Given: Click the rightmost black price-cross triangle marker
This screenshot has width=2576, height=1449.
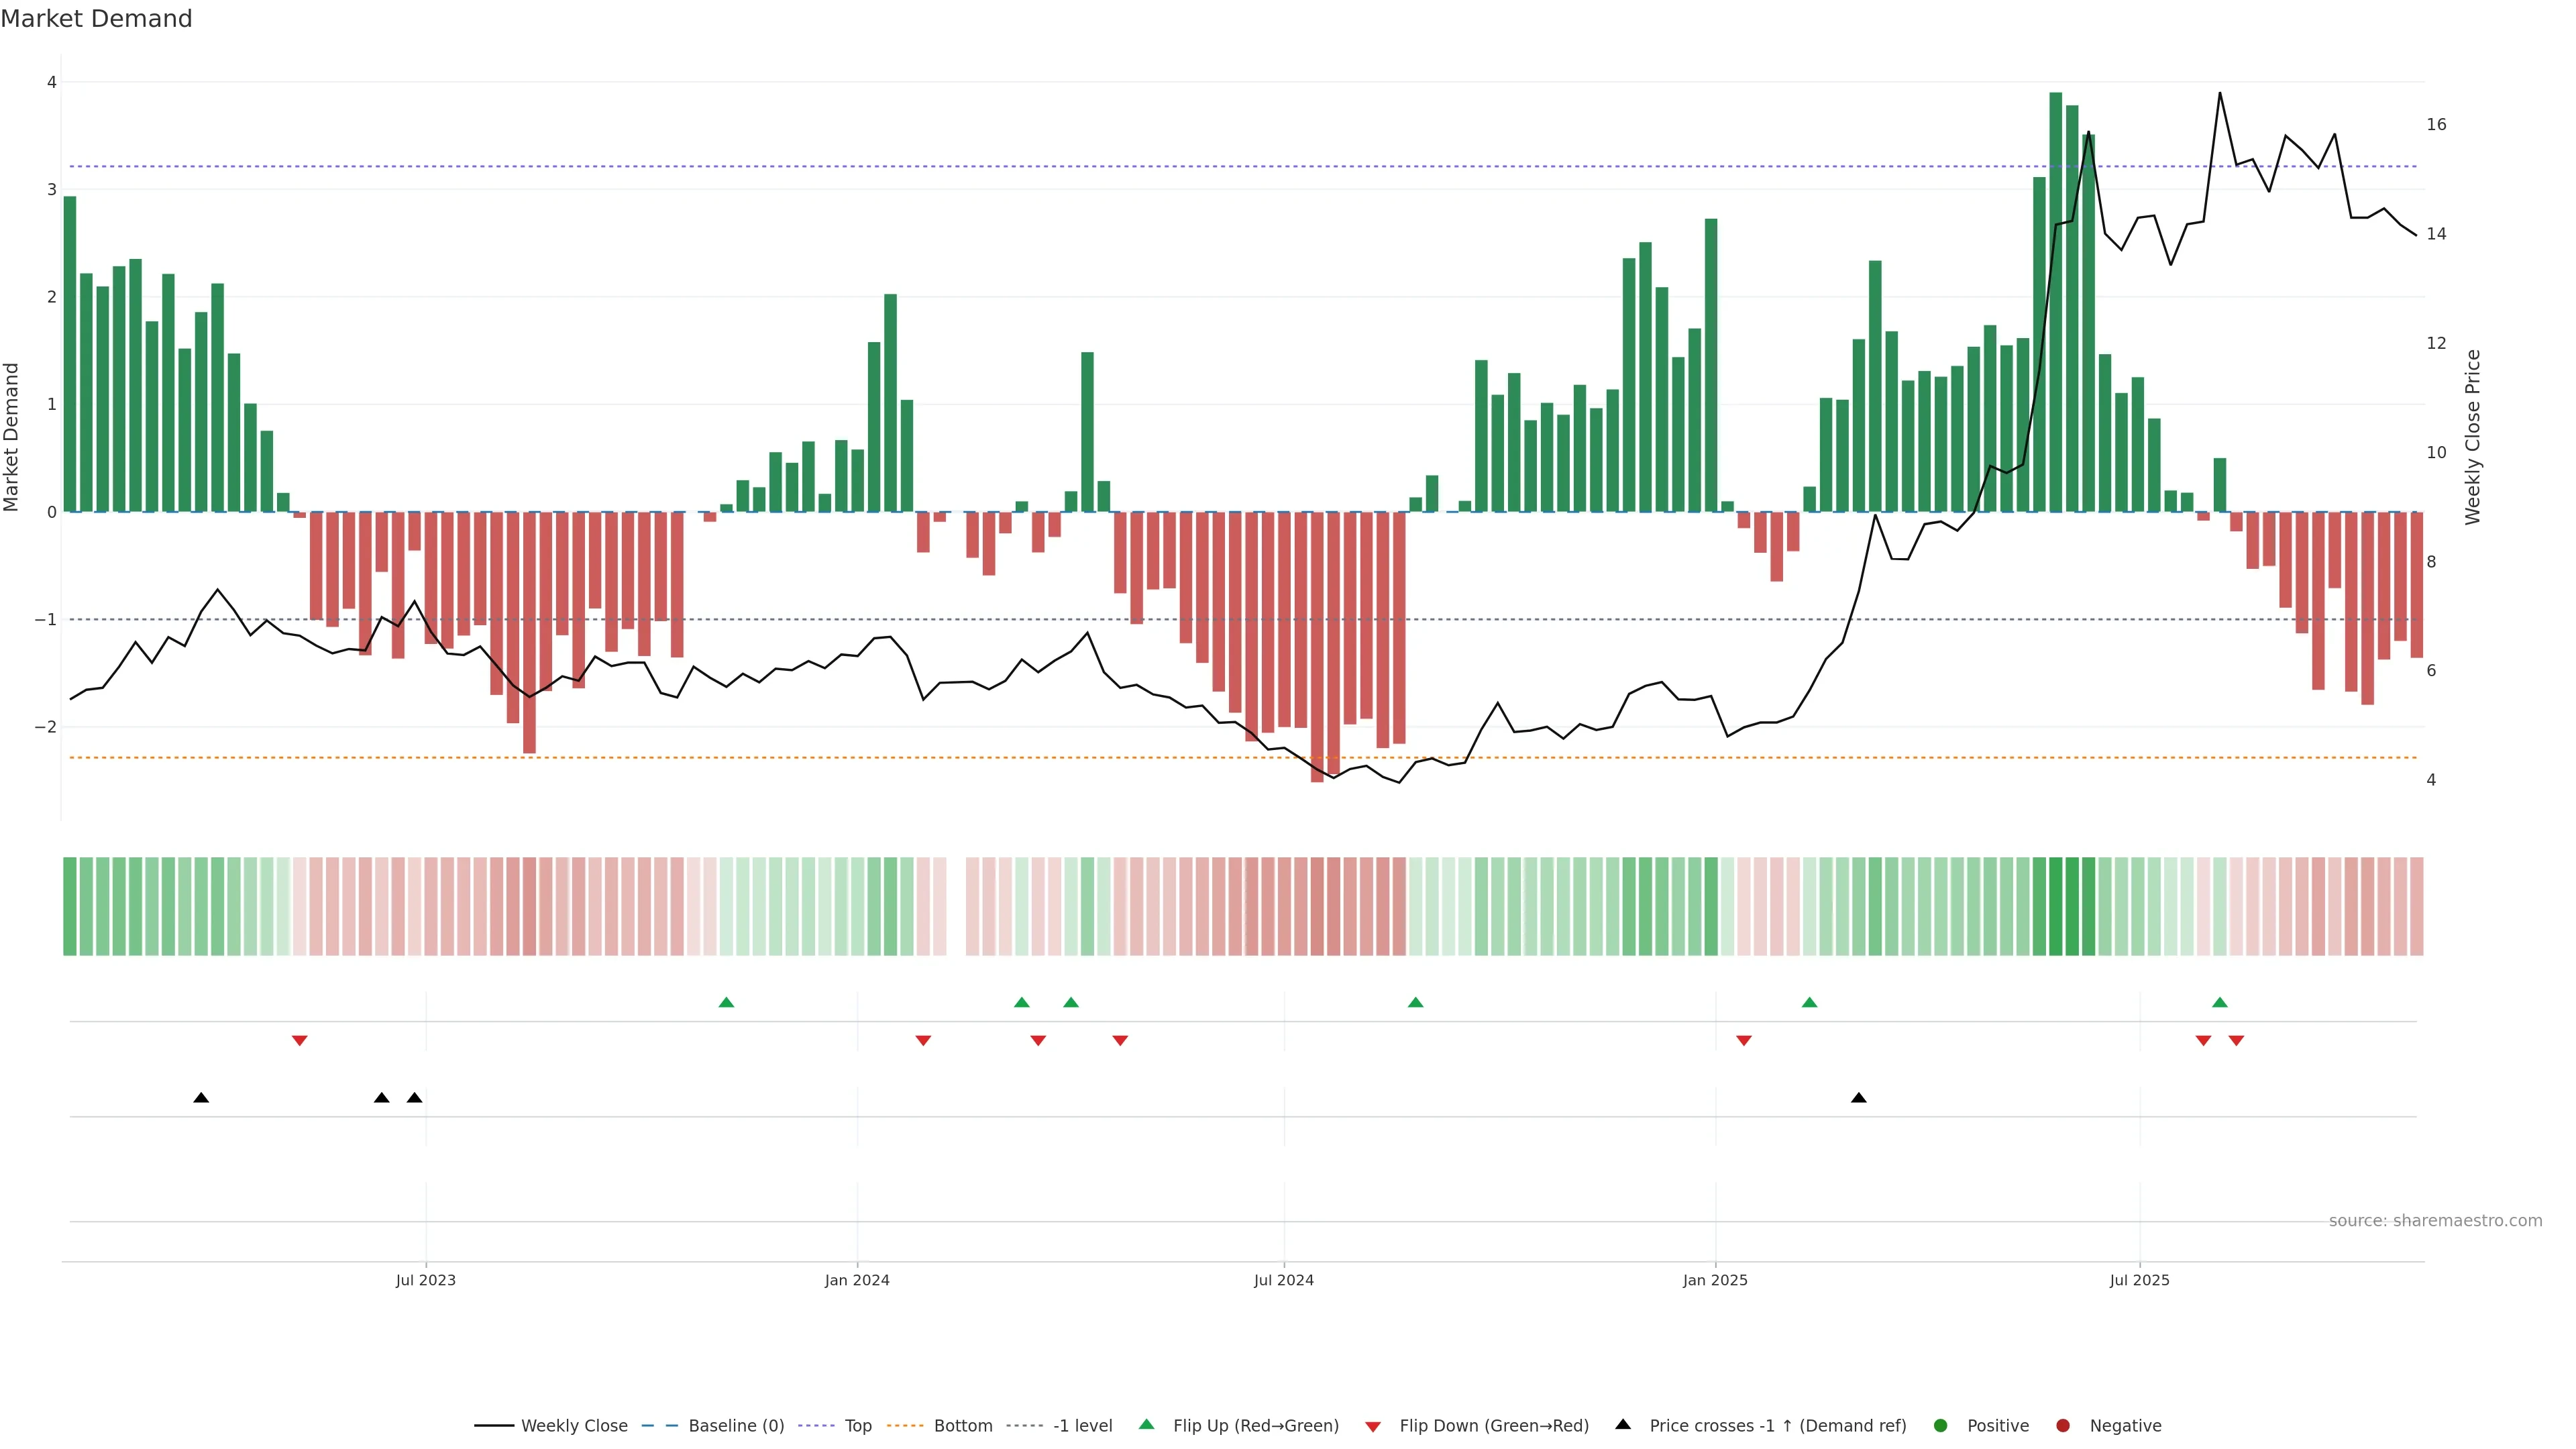Looking at the screenshot, I should 1859,1098.
